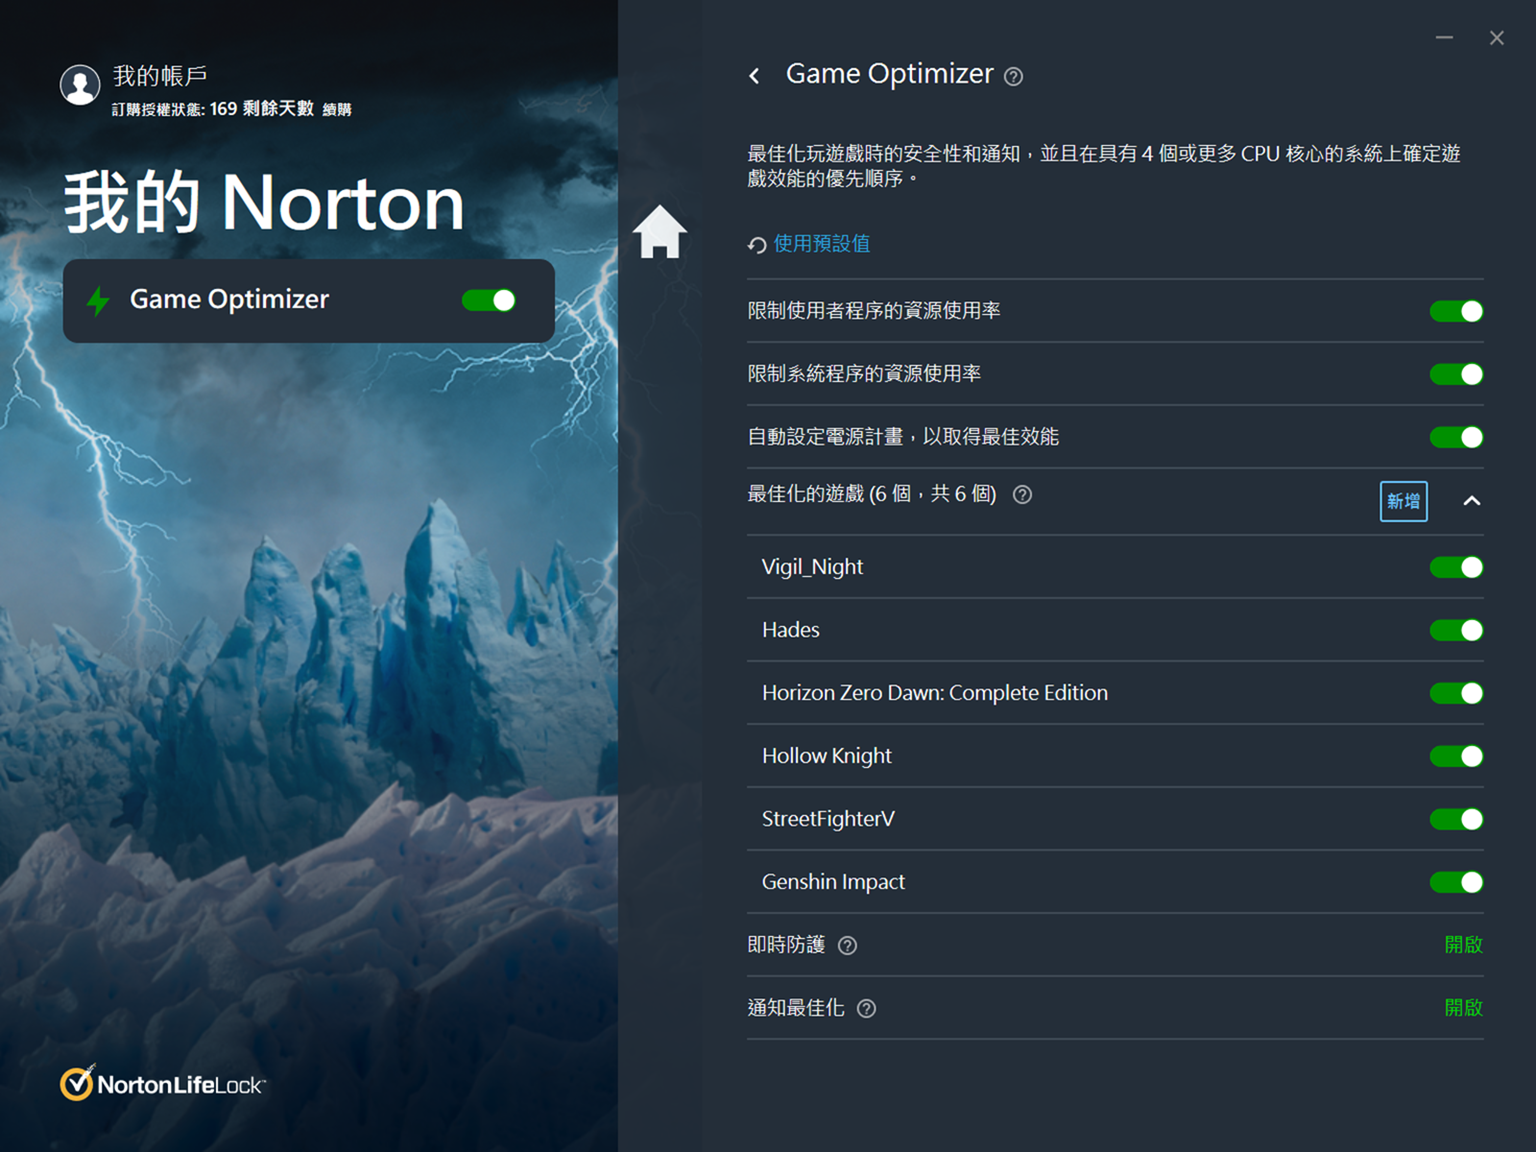This screenshot has height=1152, width=1536.
Task: Disable 限制使用者程序的資源使用率 toggle
Action: (1456, 311)
